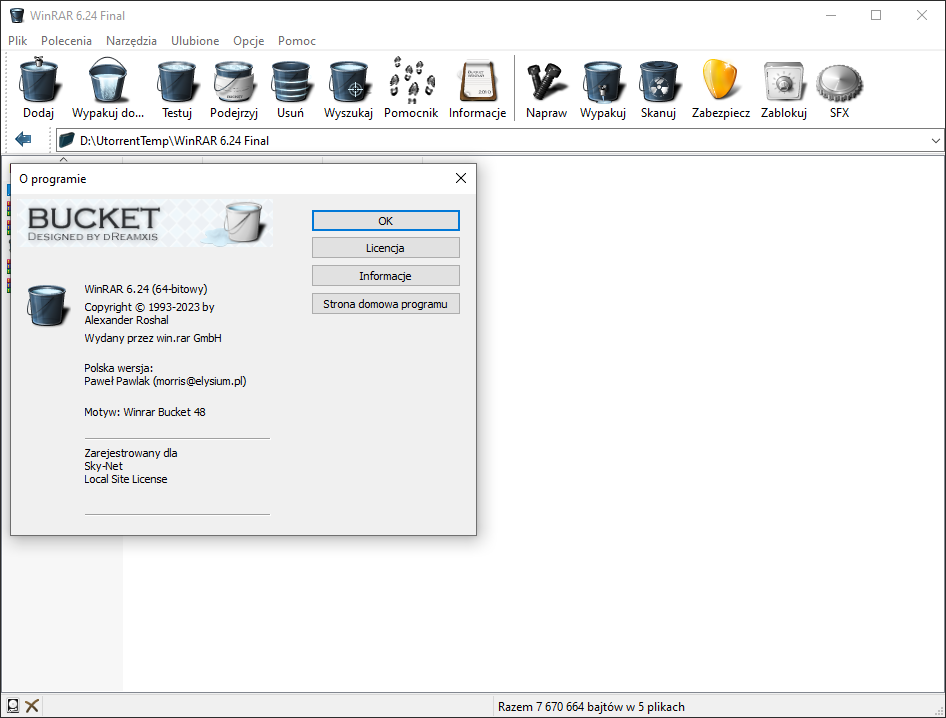Viewport: 946px width, 718px height.
Task: Open Wyszukaj search tool
Action: click(348, 80)
